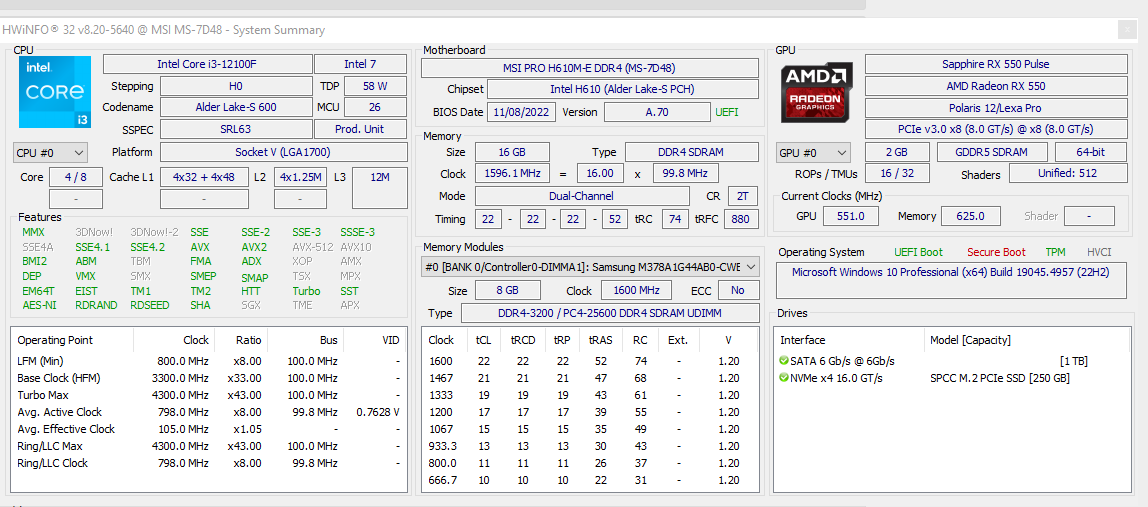Click the Windows 10 Professional build field
The width and height of the screenshot is (1148, 507).
coord(951,281)
